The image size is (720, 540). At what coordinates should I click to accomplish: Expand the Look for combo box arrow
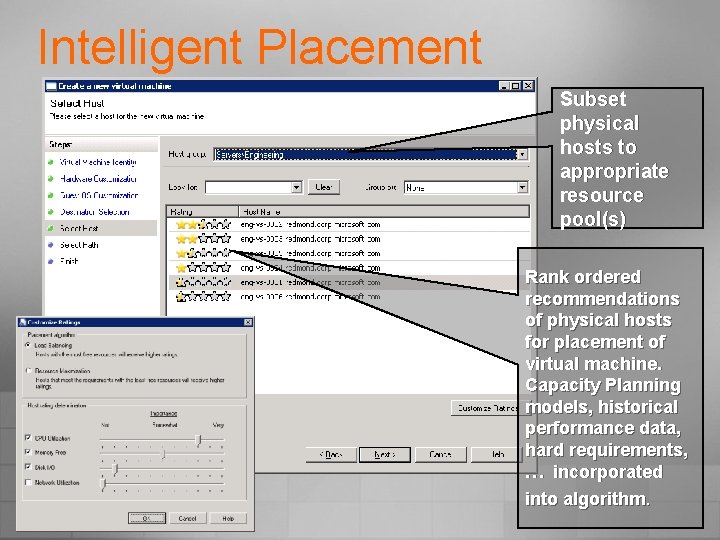click(297, 187)
